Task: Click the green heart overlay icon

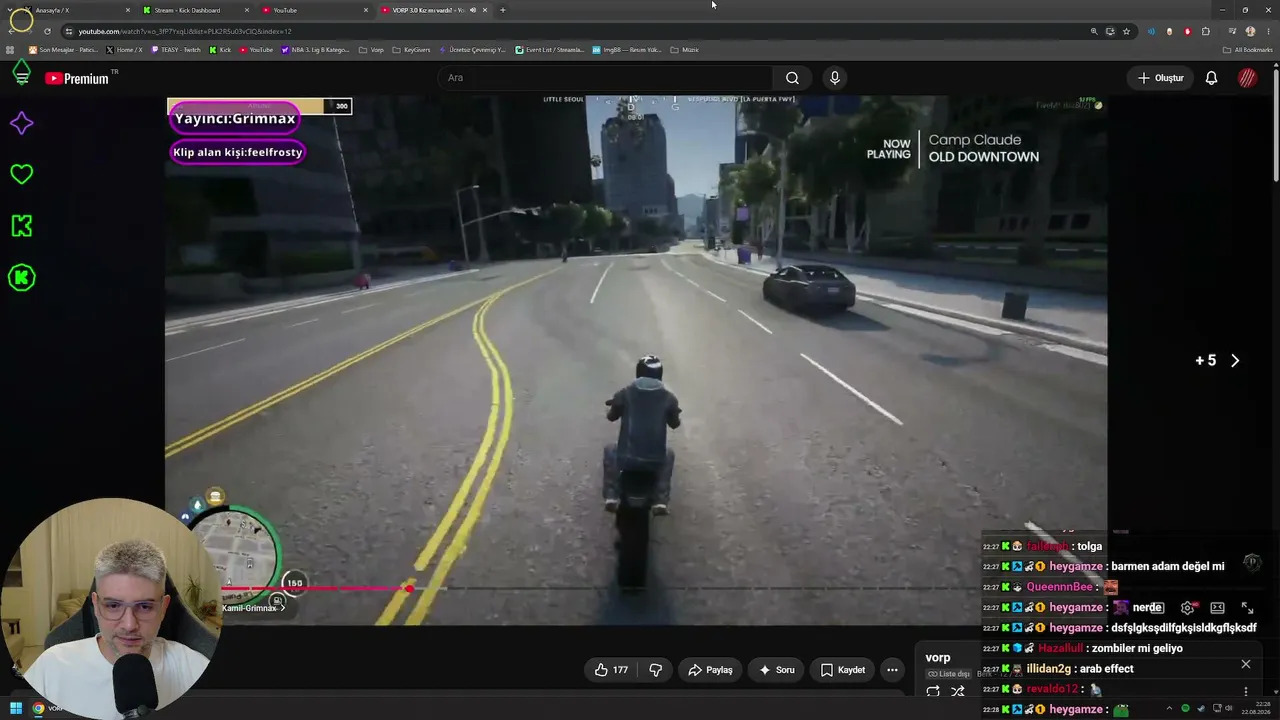Action: click(21, 174)
